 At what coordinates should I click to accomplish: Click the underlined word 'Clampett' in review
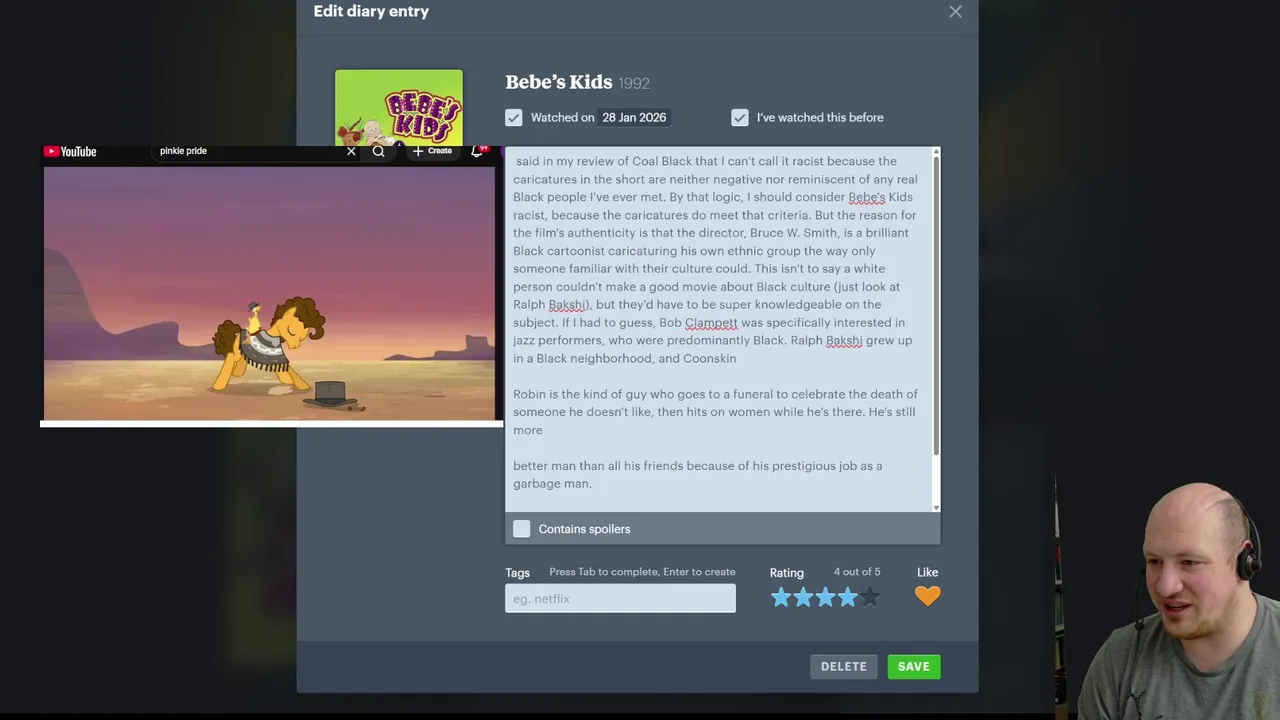point(711,322)
